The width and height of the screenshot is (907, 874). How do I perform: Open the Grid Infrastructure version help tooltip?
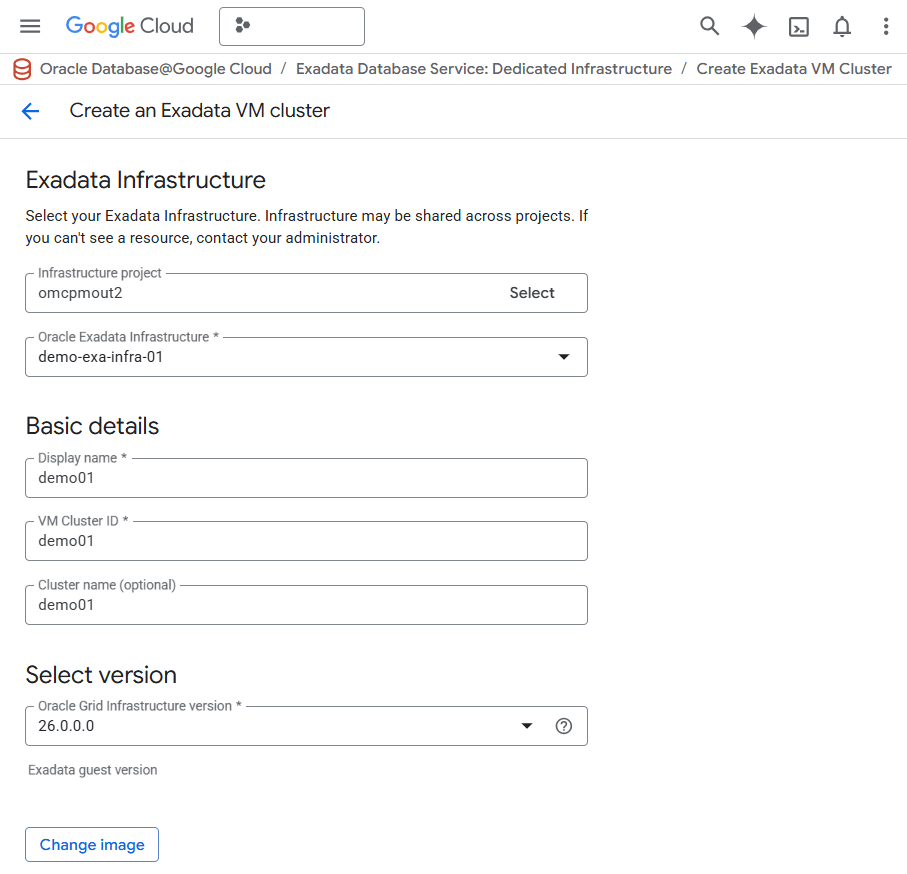tap(563, 726)
